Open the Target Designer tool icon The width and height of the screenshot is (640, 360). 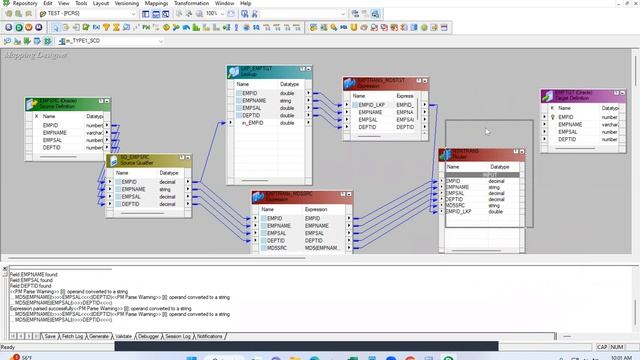click(x=18, y=41)
